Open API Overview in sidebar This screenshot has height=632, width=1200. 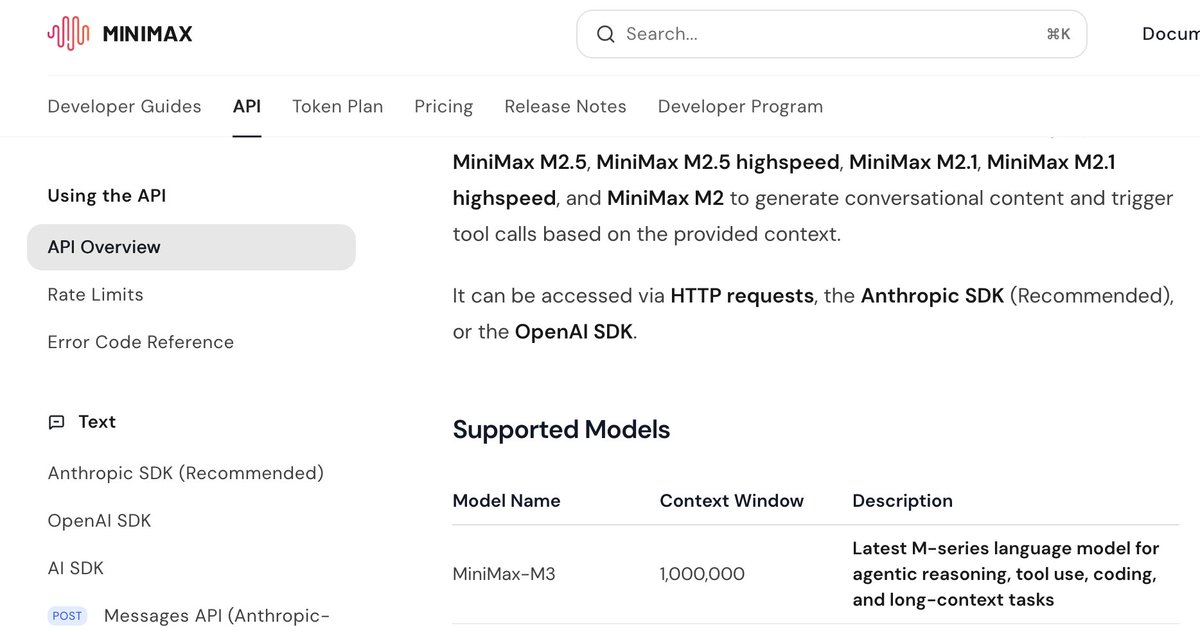point(191,247)
